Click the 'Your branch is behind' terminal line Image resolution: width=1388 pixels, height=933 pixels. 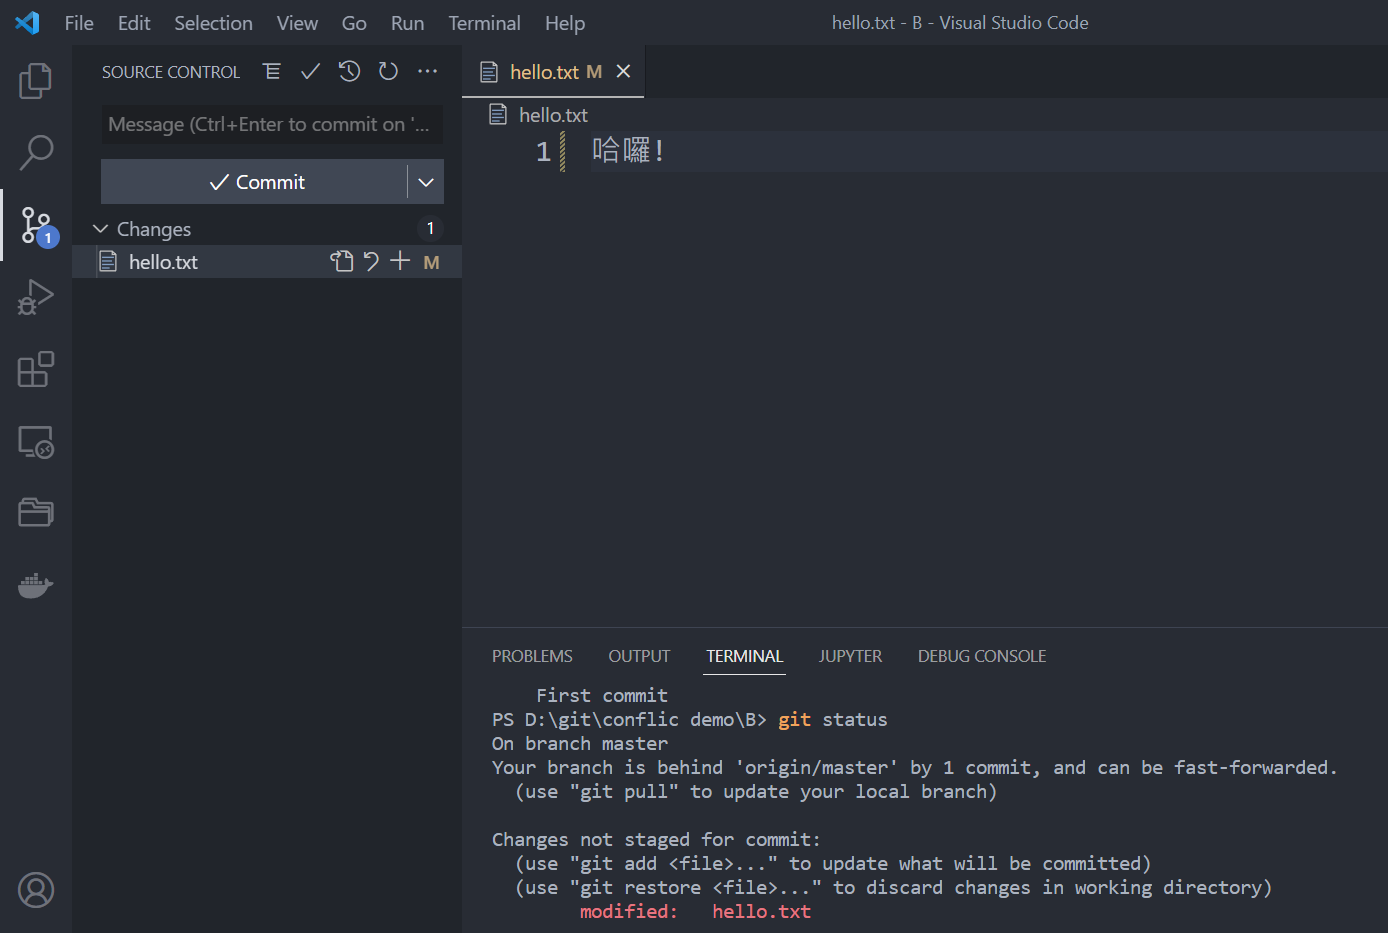click(915, 767)
